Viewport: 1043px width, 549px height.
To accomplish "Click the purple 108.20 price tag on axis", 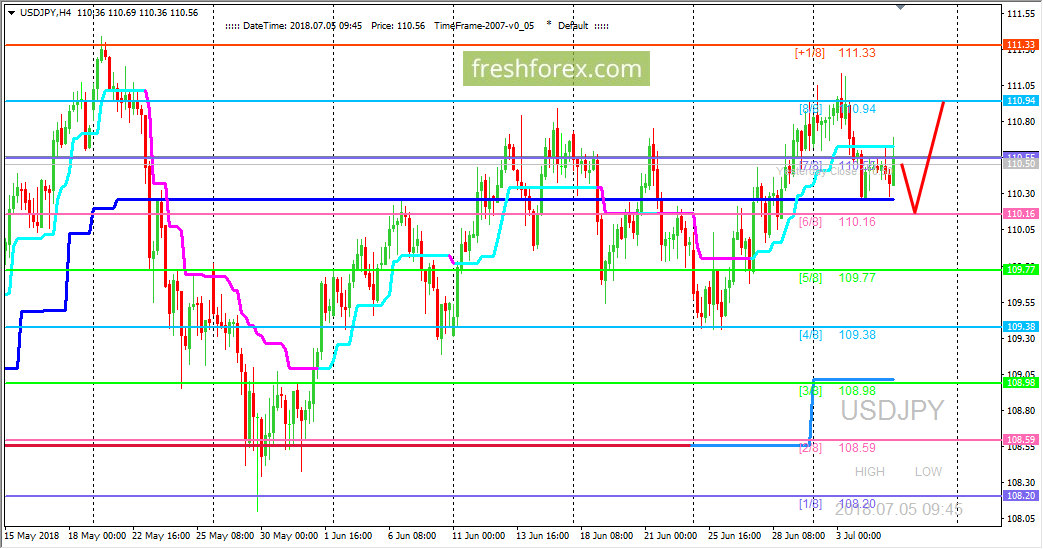I will (x=1020, y=496).
